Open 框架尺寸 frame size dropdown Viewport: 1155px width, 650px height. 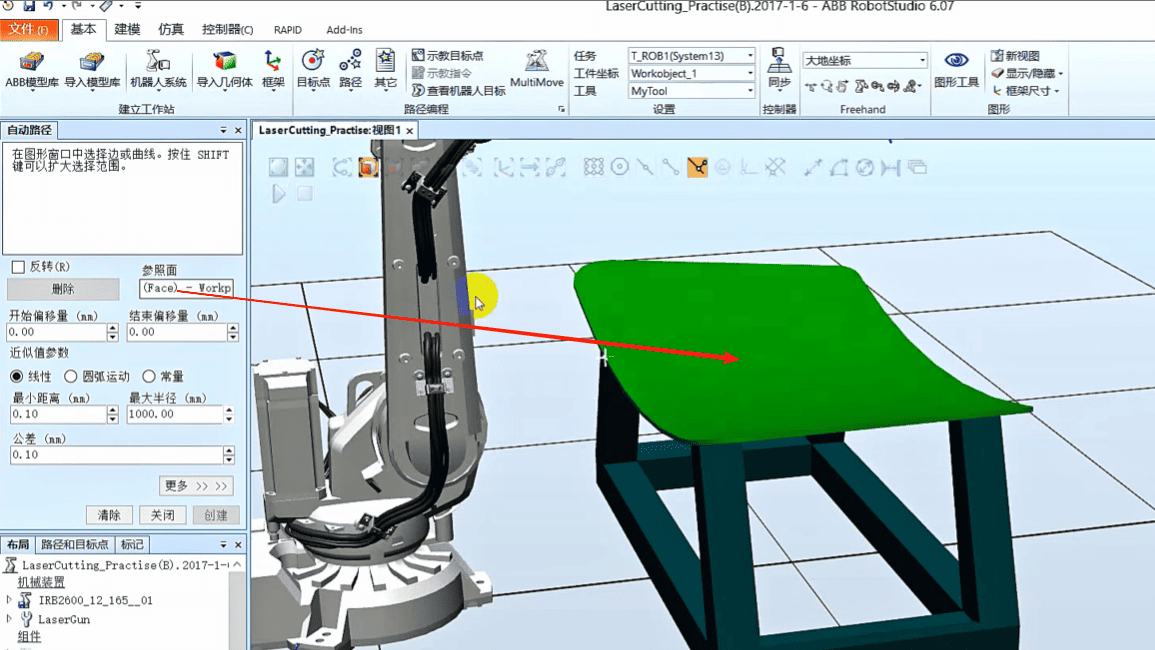(1025, 91)
